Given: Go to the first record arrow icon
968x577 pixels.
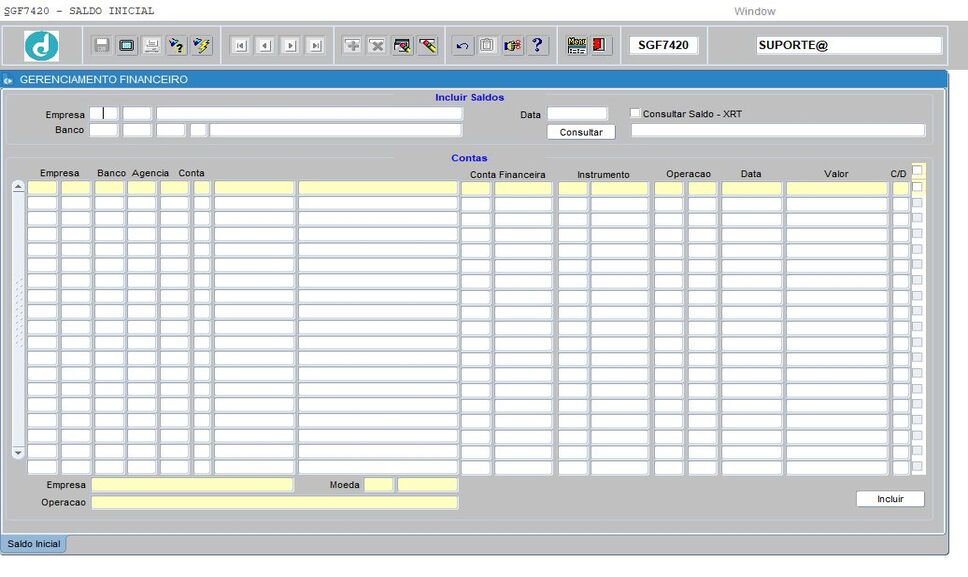Looking at the screenshot, I should click(240, 45).
